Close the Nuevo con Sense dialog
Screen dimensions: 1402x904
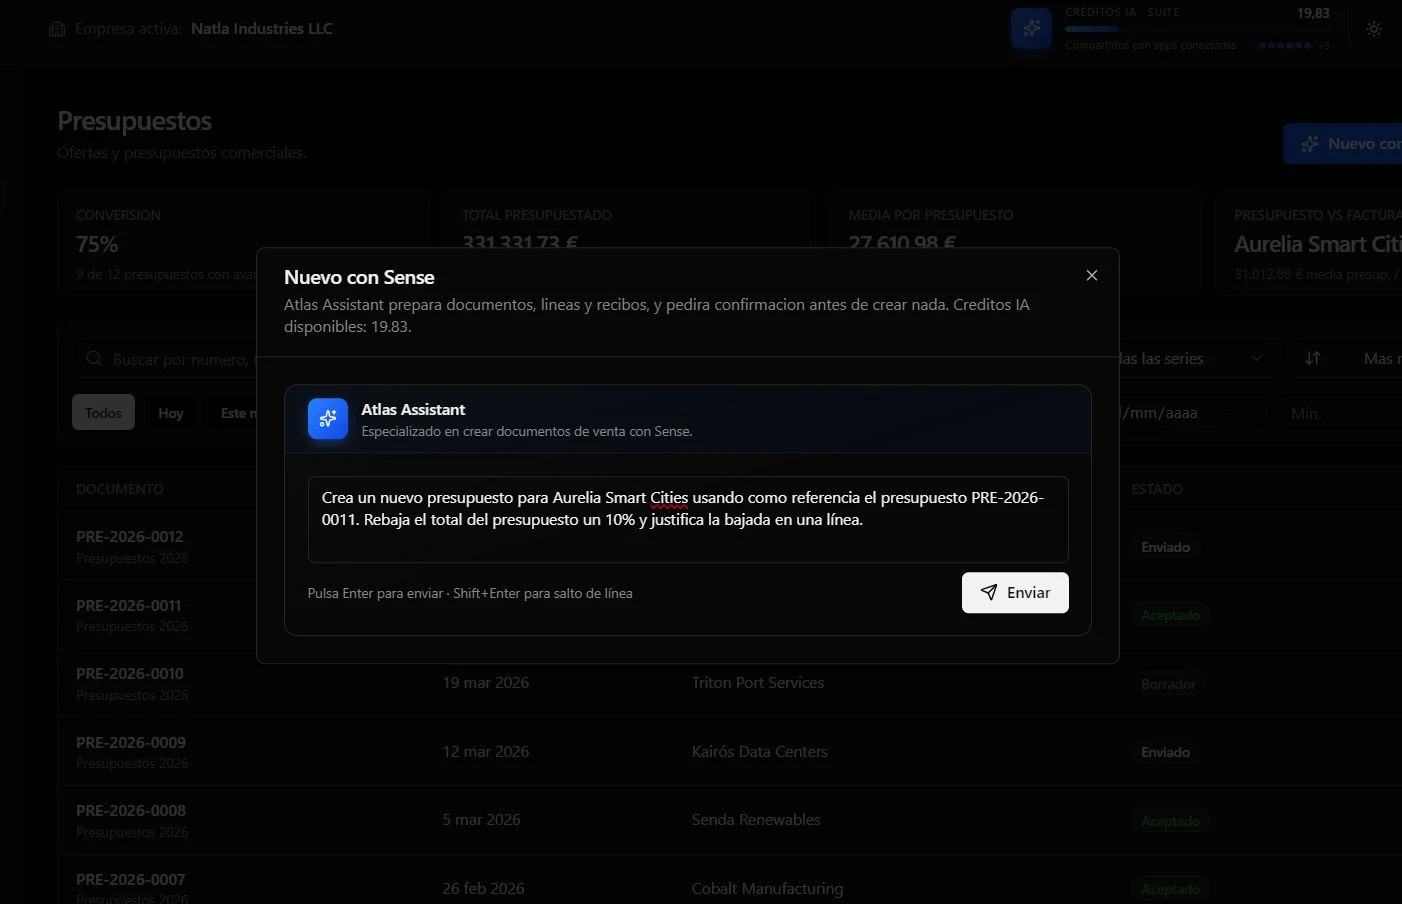(1092, 275)
